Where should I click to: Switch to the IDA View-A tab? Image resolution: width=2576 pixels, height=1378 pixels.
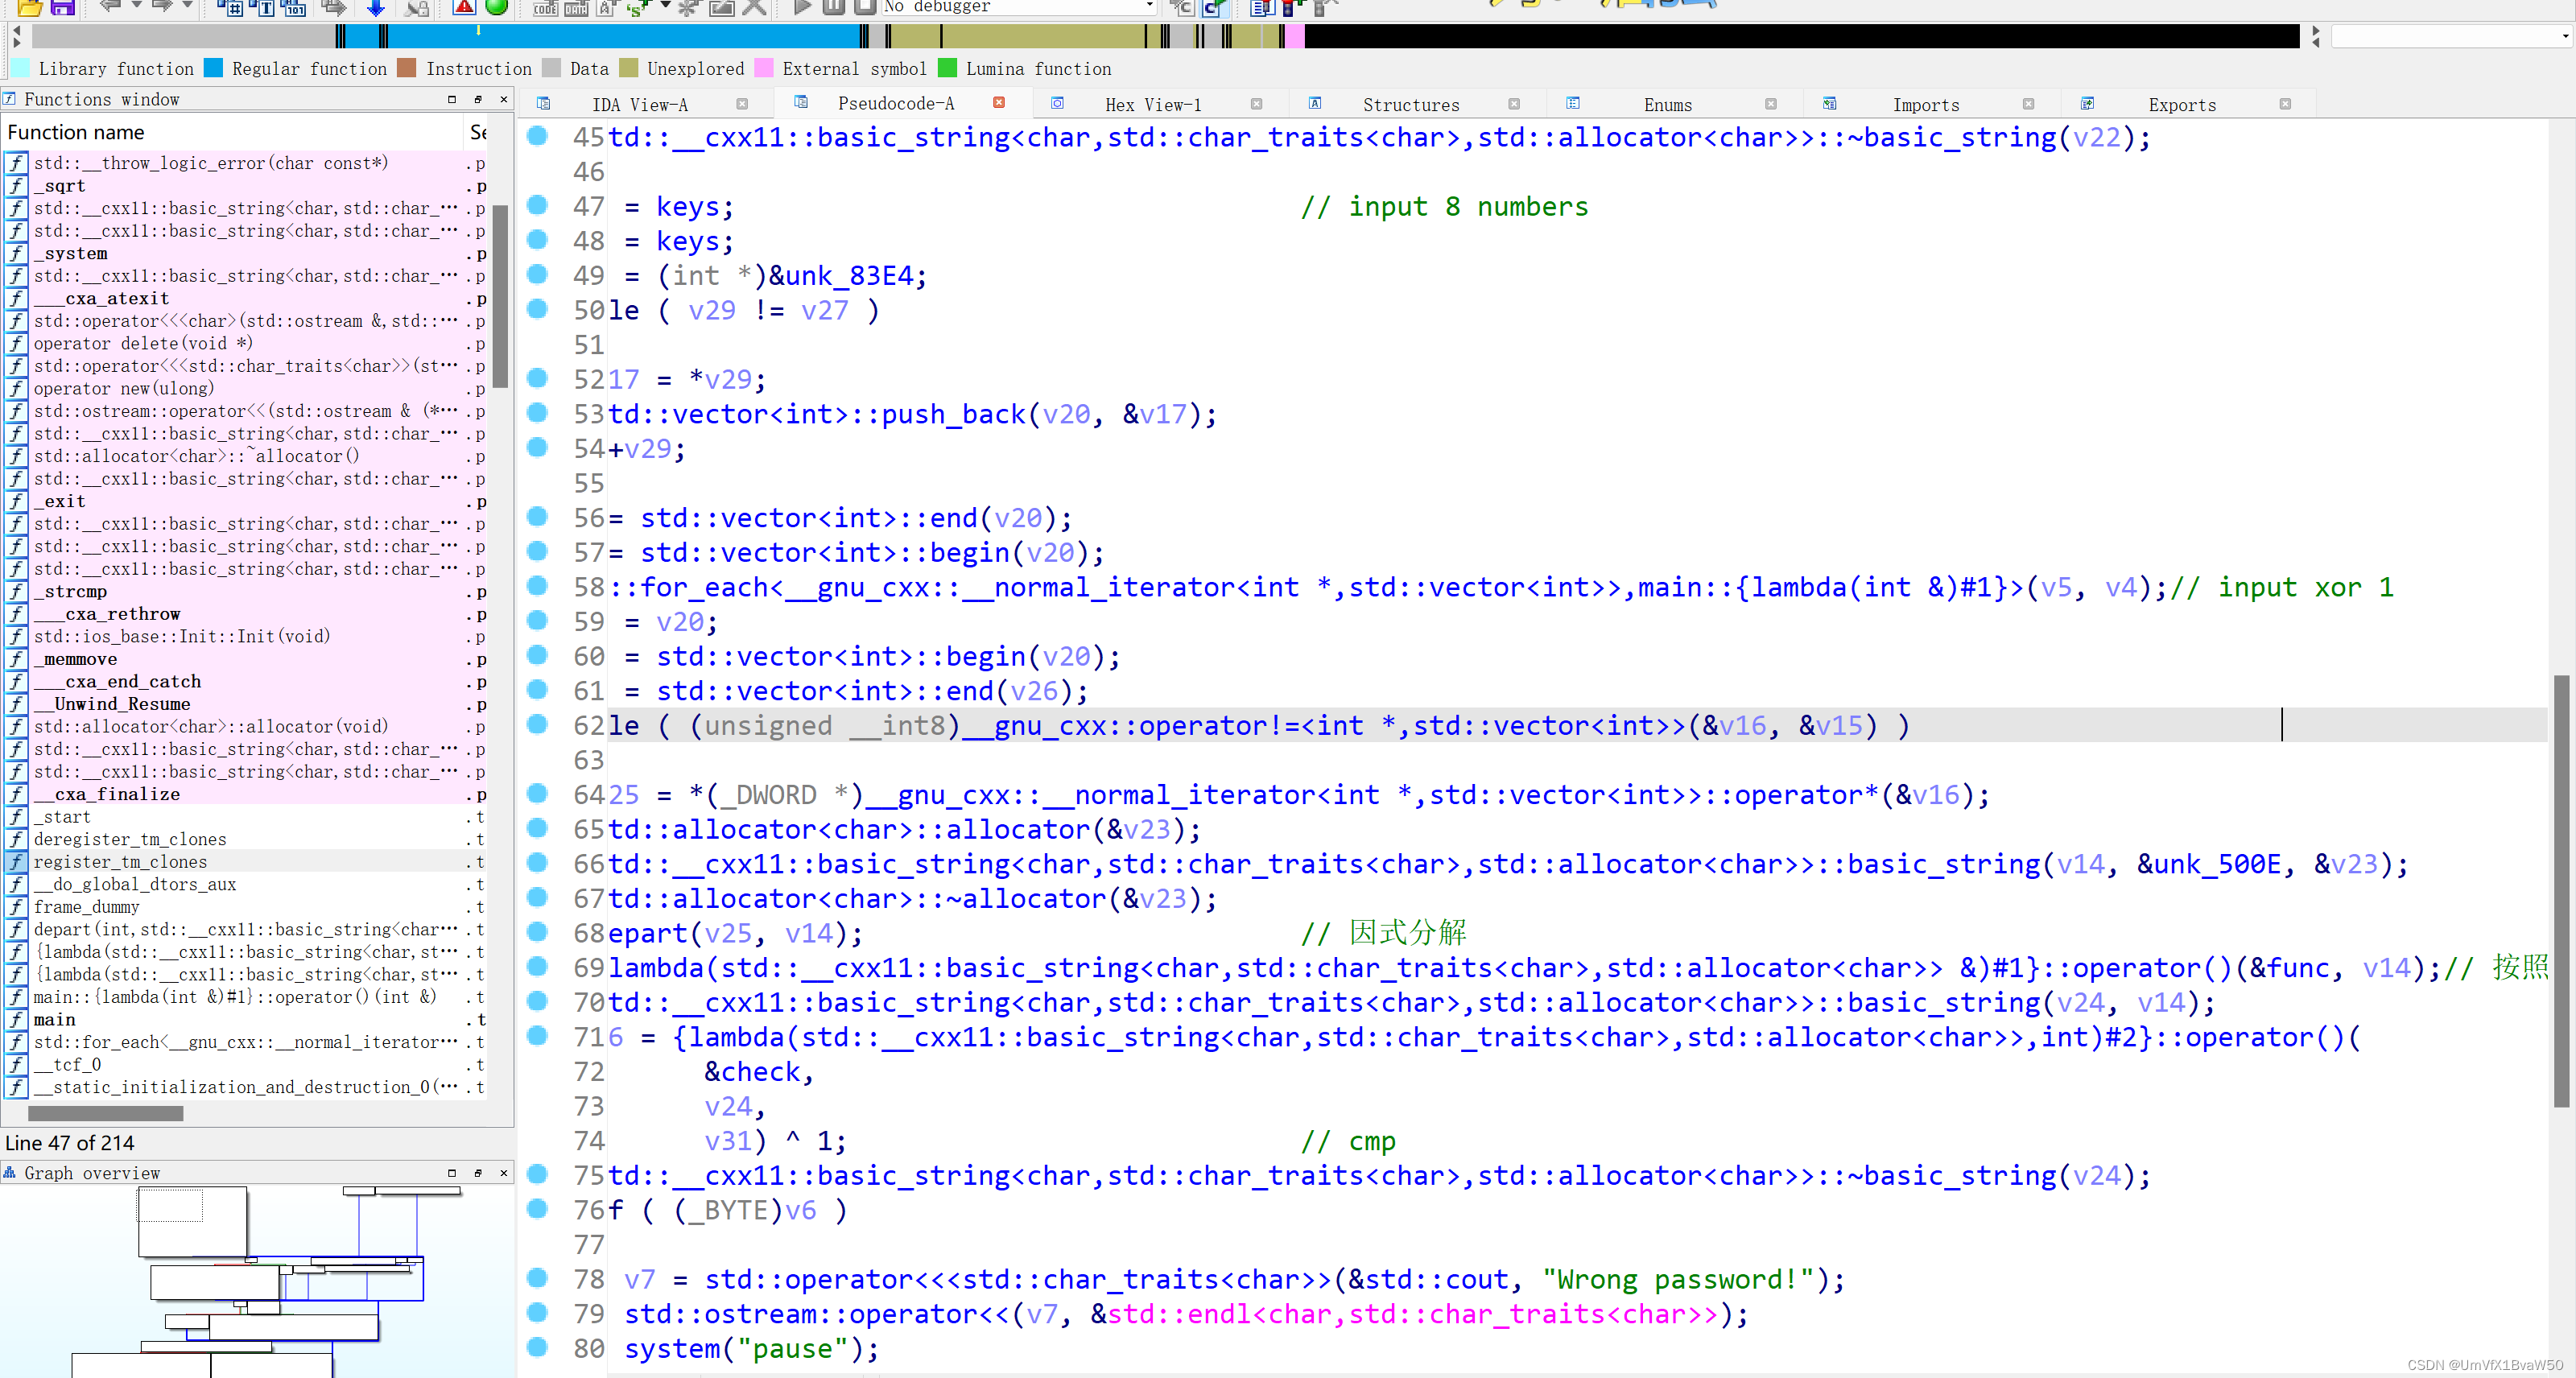(639, 105)
